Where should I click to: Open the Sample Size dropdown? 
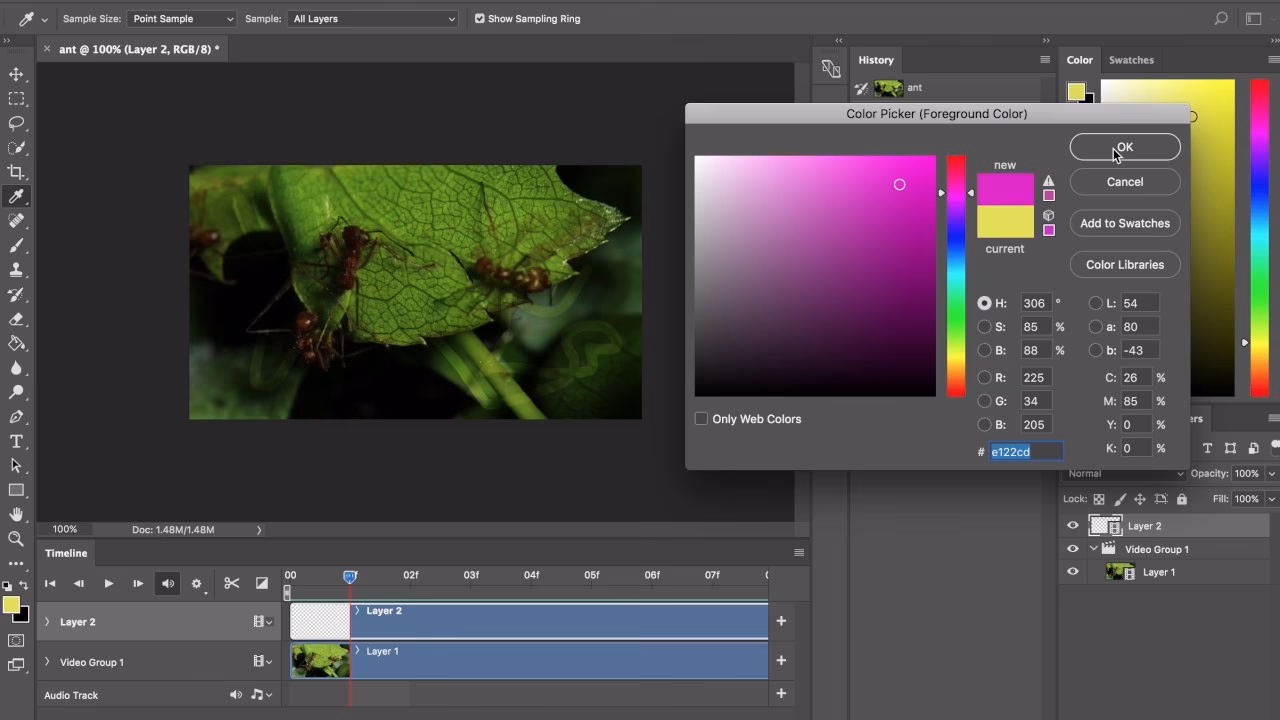180,18
